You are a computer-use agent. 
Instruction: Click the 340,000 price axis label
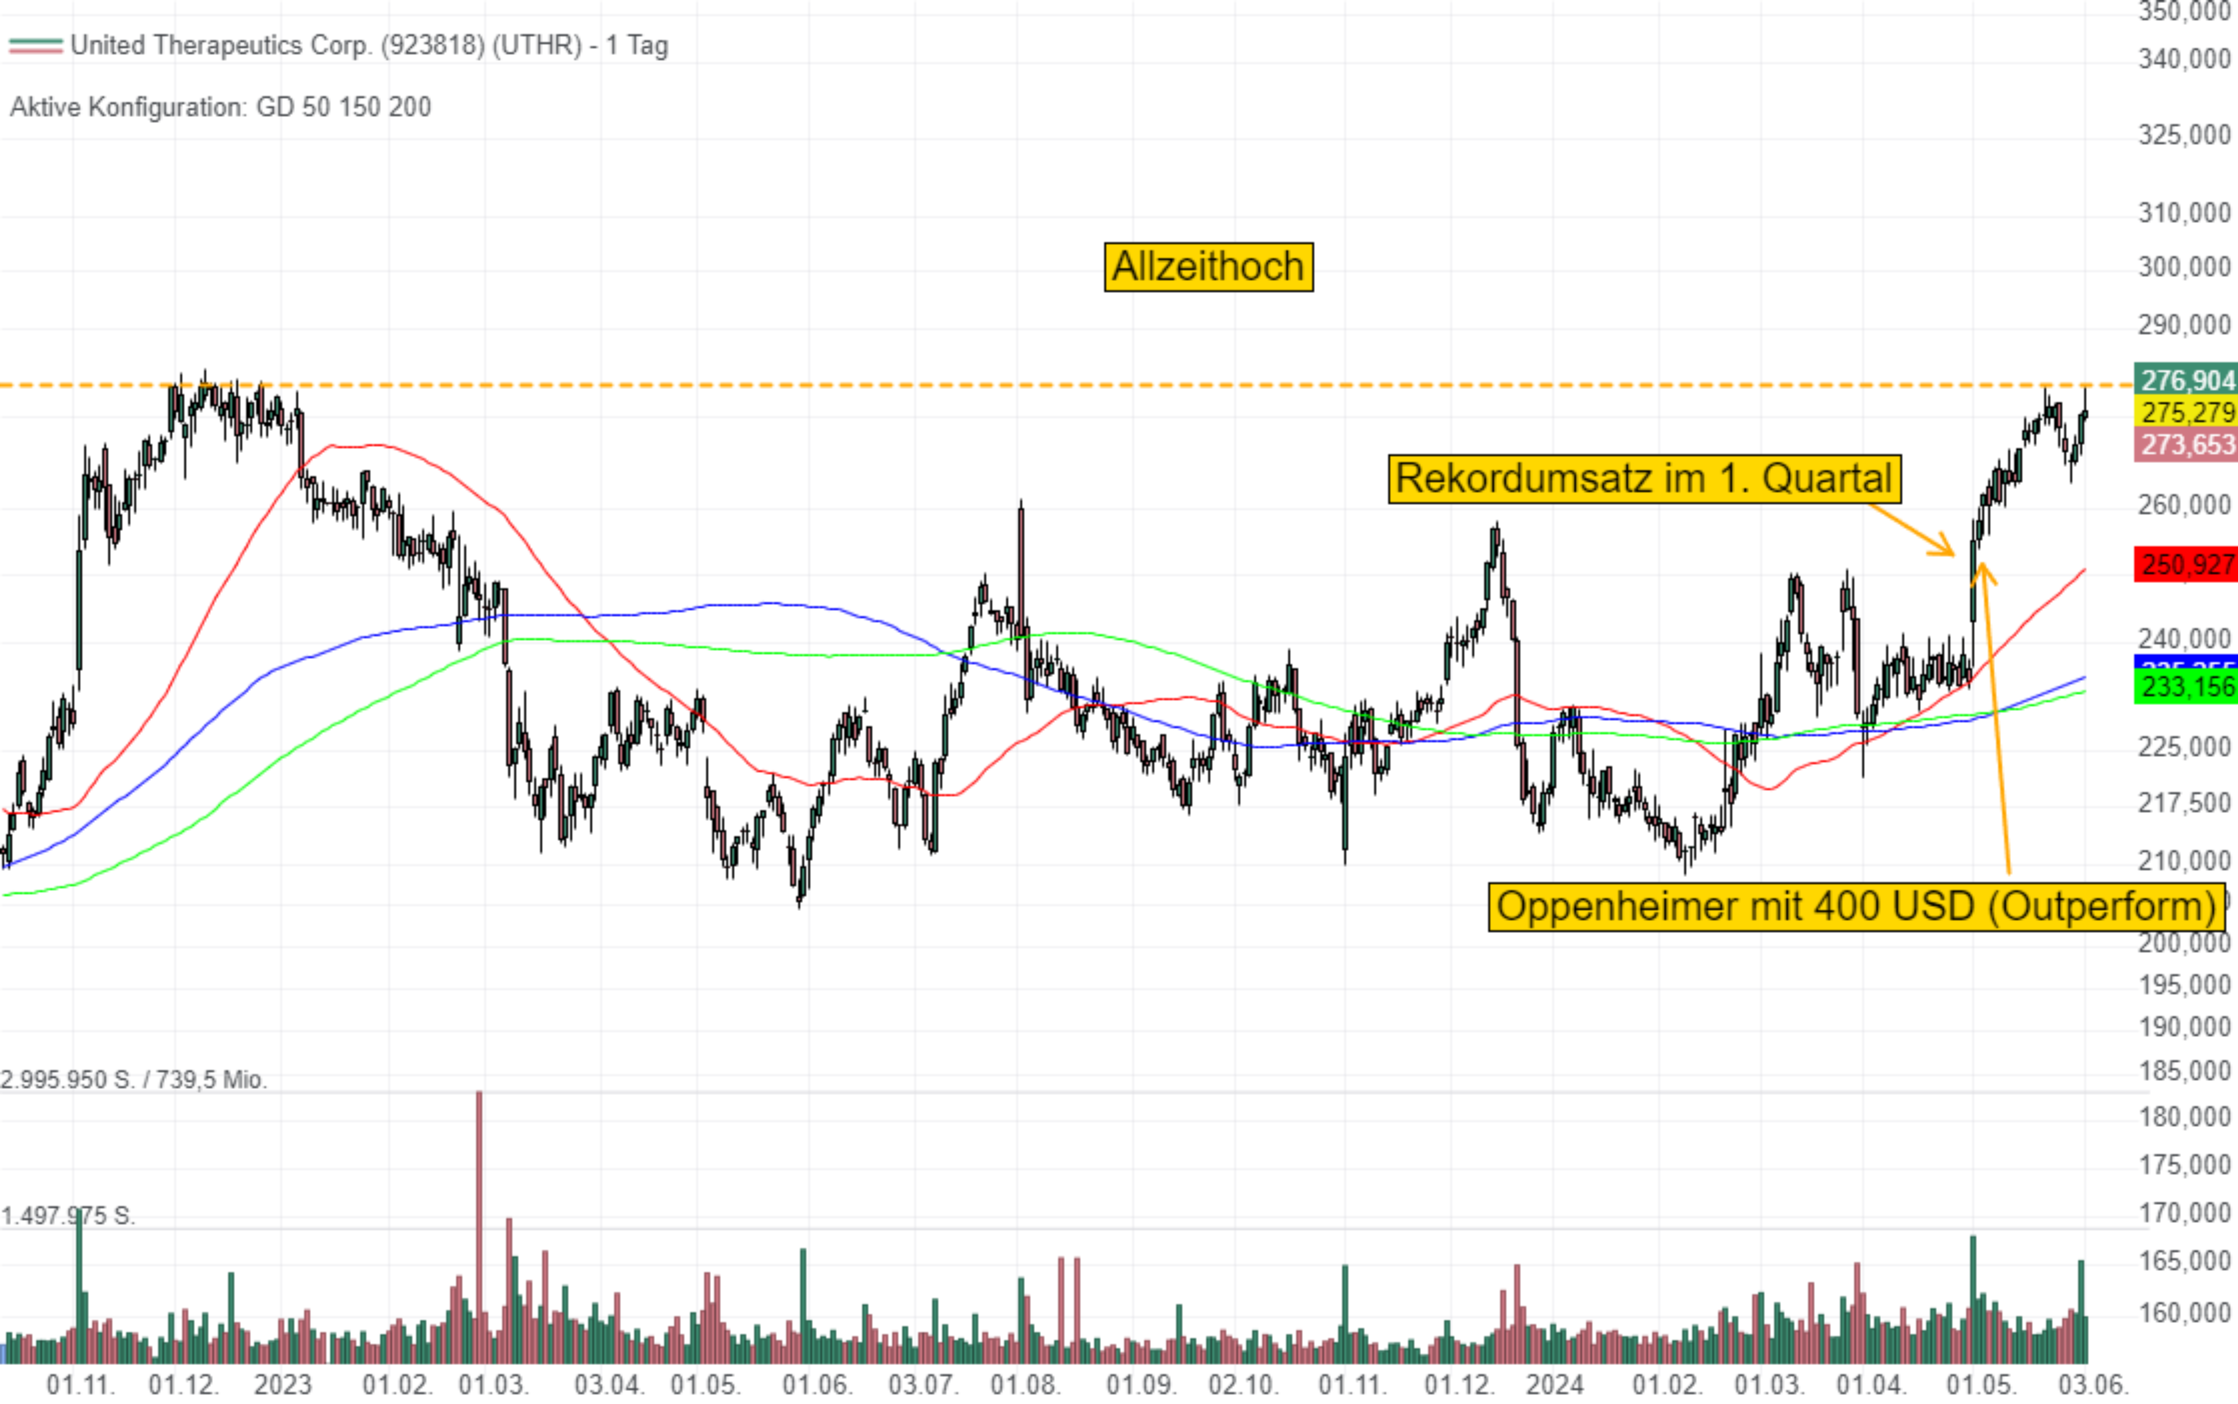2184,59
